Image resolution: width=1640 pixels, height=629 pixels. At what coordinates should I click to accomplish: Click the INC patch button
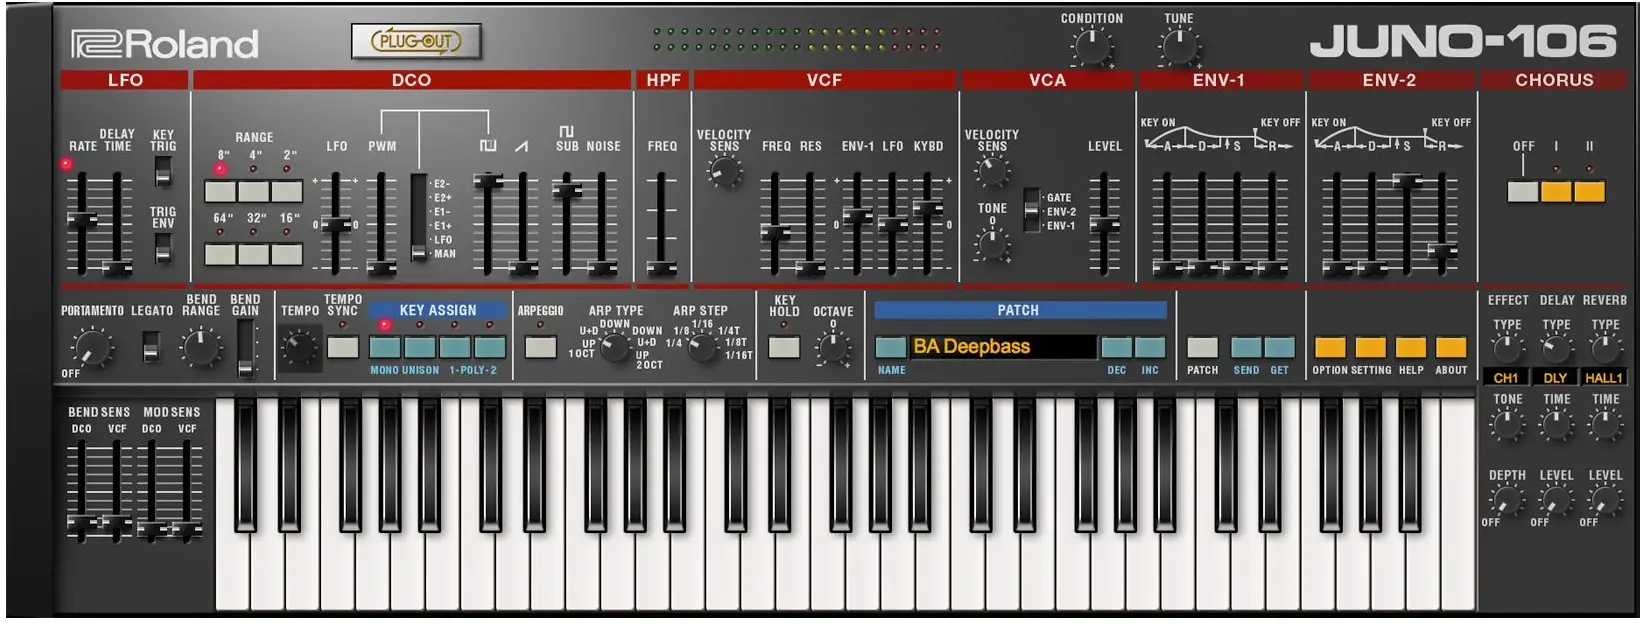[1150, 347]
